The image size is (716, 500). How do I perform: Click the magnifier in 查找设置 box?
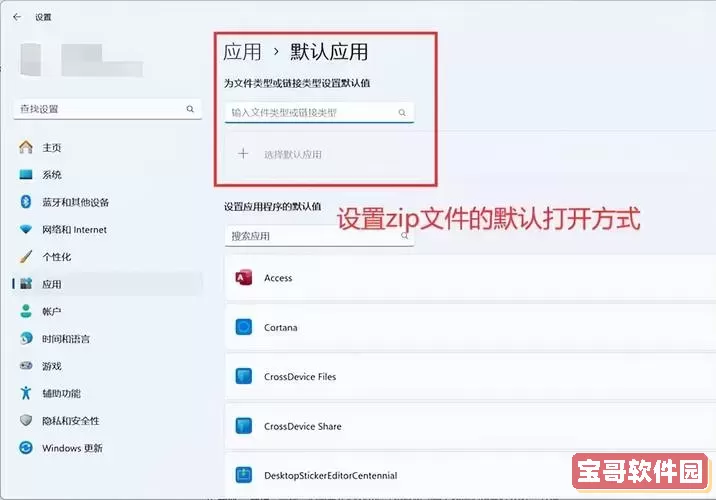pos(190,109)
